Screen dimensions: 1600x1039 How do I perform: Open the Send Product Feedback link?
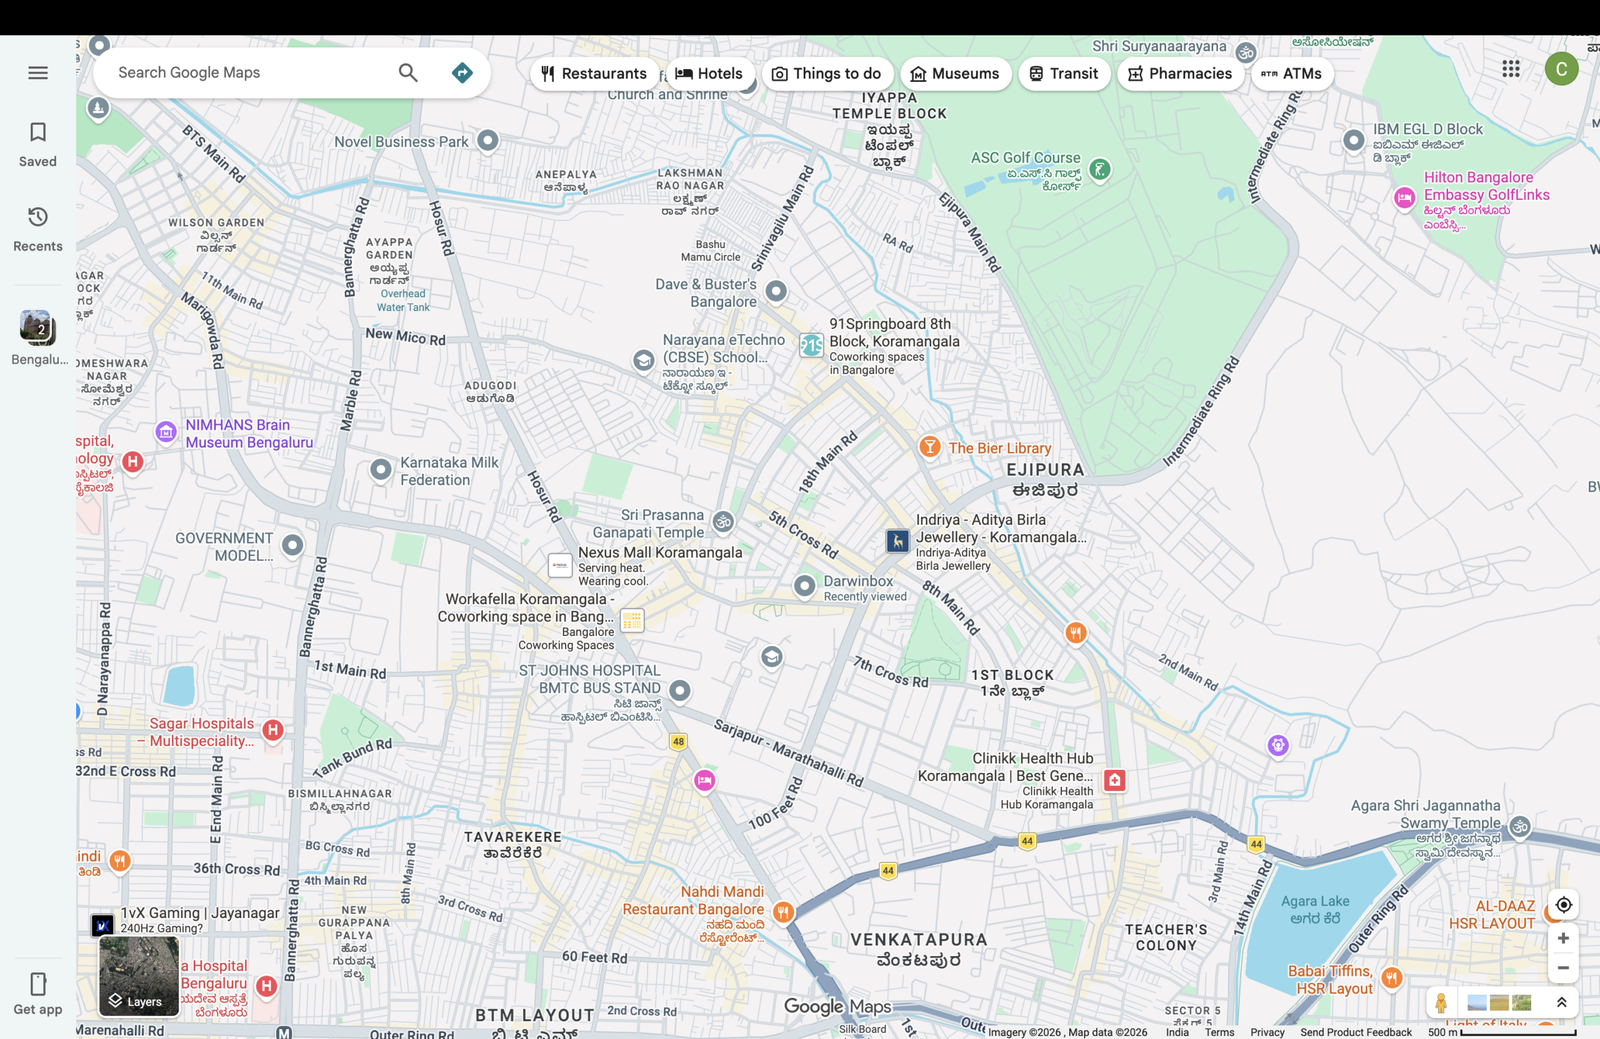(1355, 1032)
